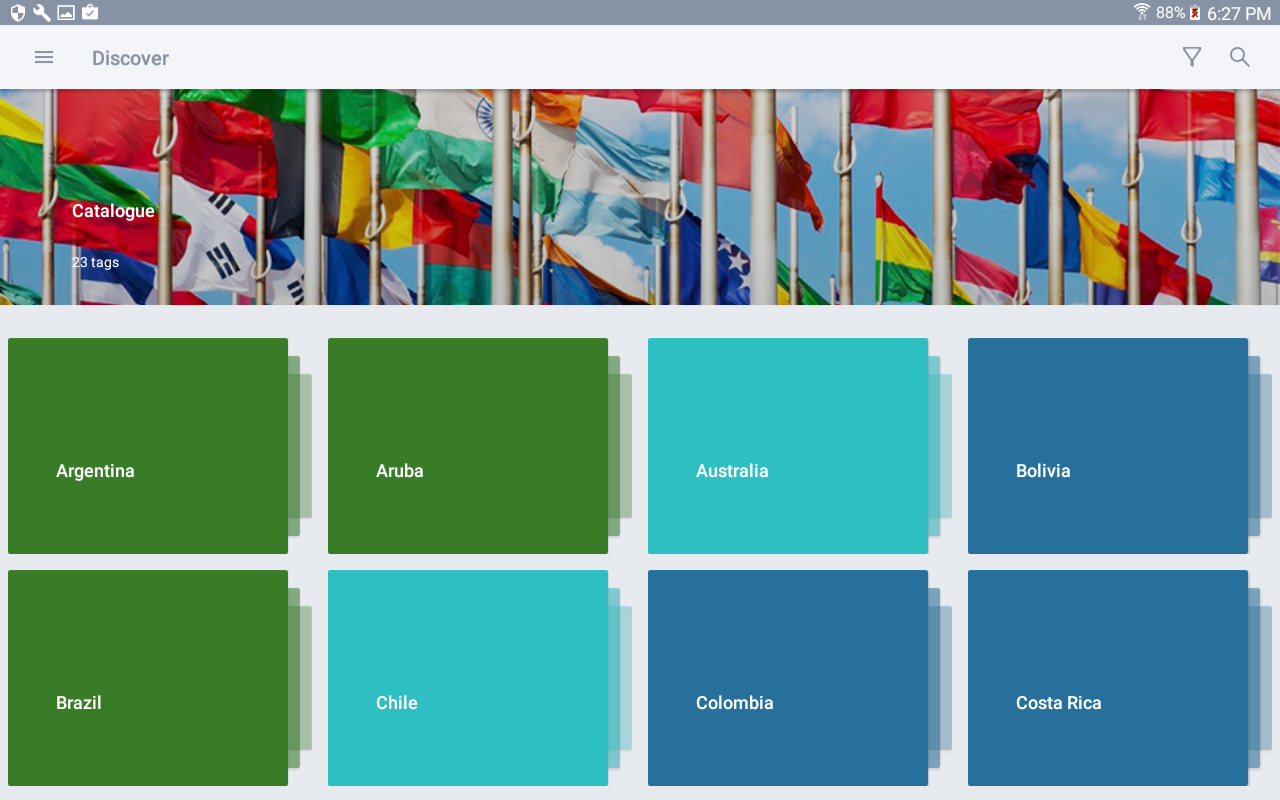This screenshot has height=800, width=1280.
Task: Tap the clipboard check notification icon
Action: coord(90,13)
